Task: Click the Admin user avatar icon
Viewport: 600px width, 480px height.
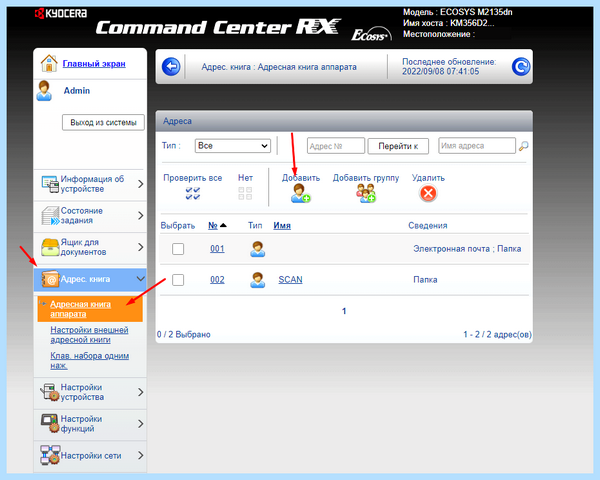Action: tap(44, 91)
